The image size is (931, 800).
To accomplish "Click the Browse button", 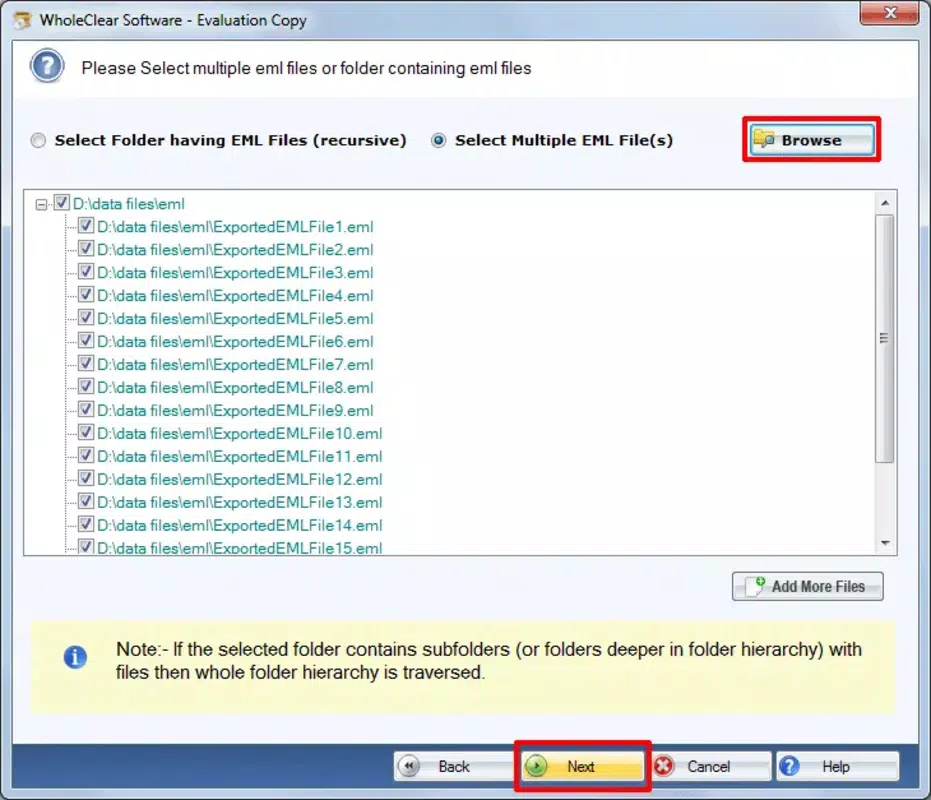I will tap(811, 140).
